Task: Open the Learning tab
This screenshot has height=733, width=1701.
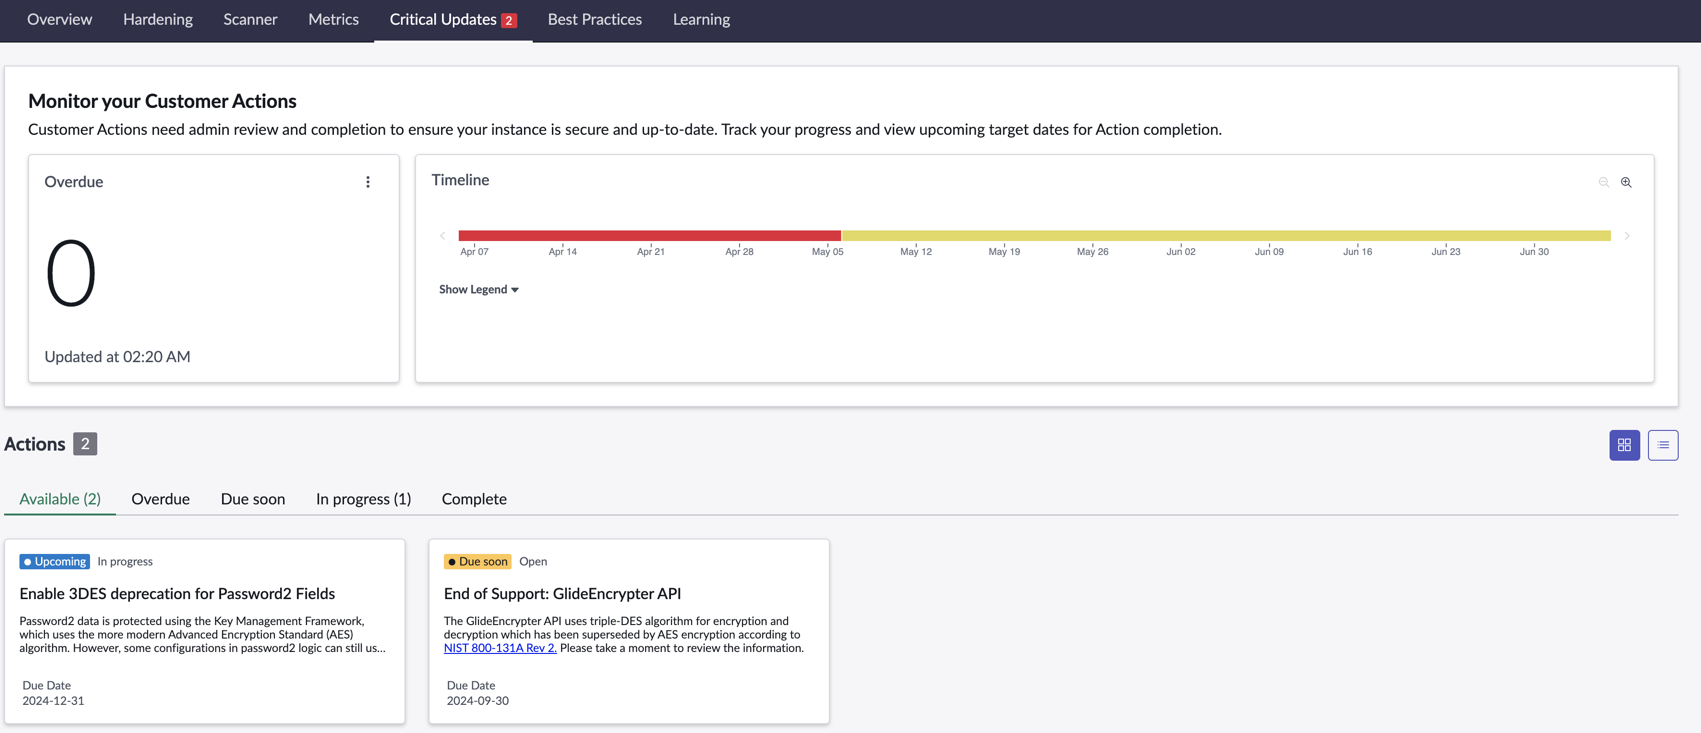Action: (701, 19)
